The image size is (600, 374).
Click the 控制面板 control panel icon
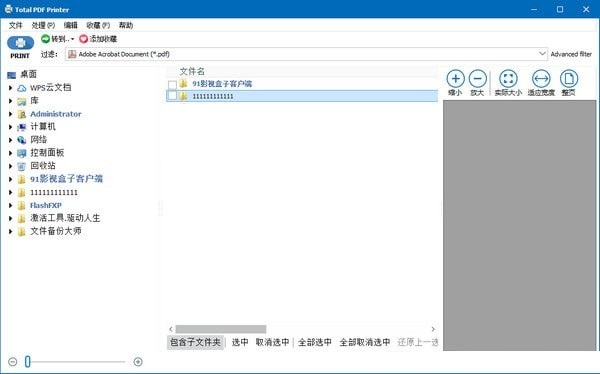[22, 153]
